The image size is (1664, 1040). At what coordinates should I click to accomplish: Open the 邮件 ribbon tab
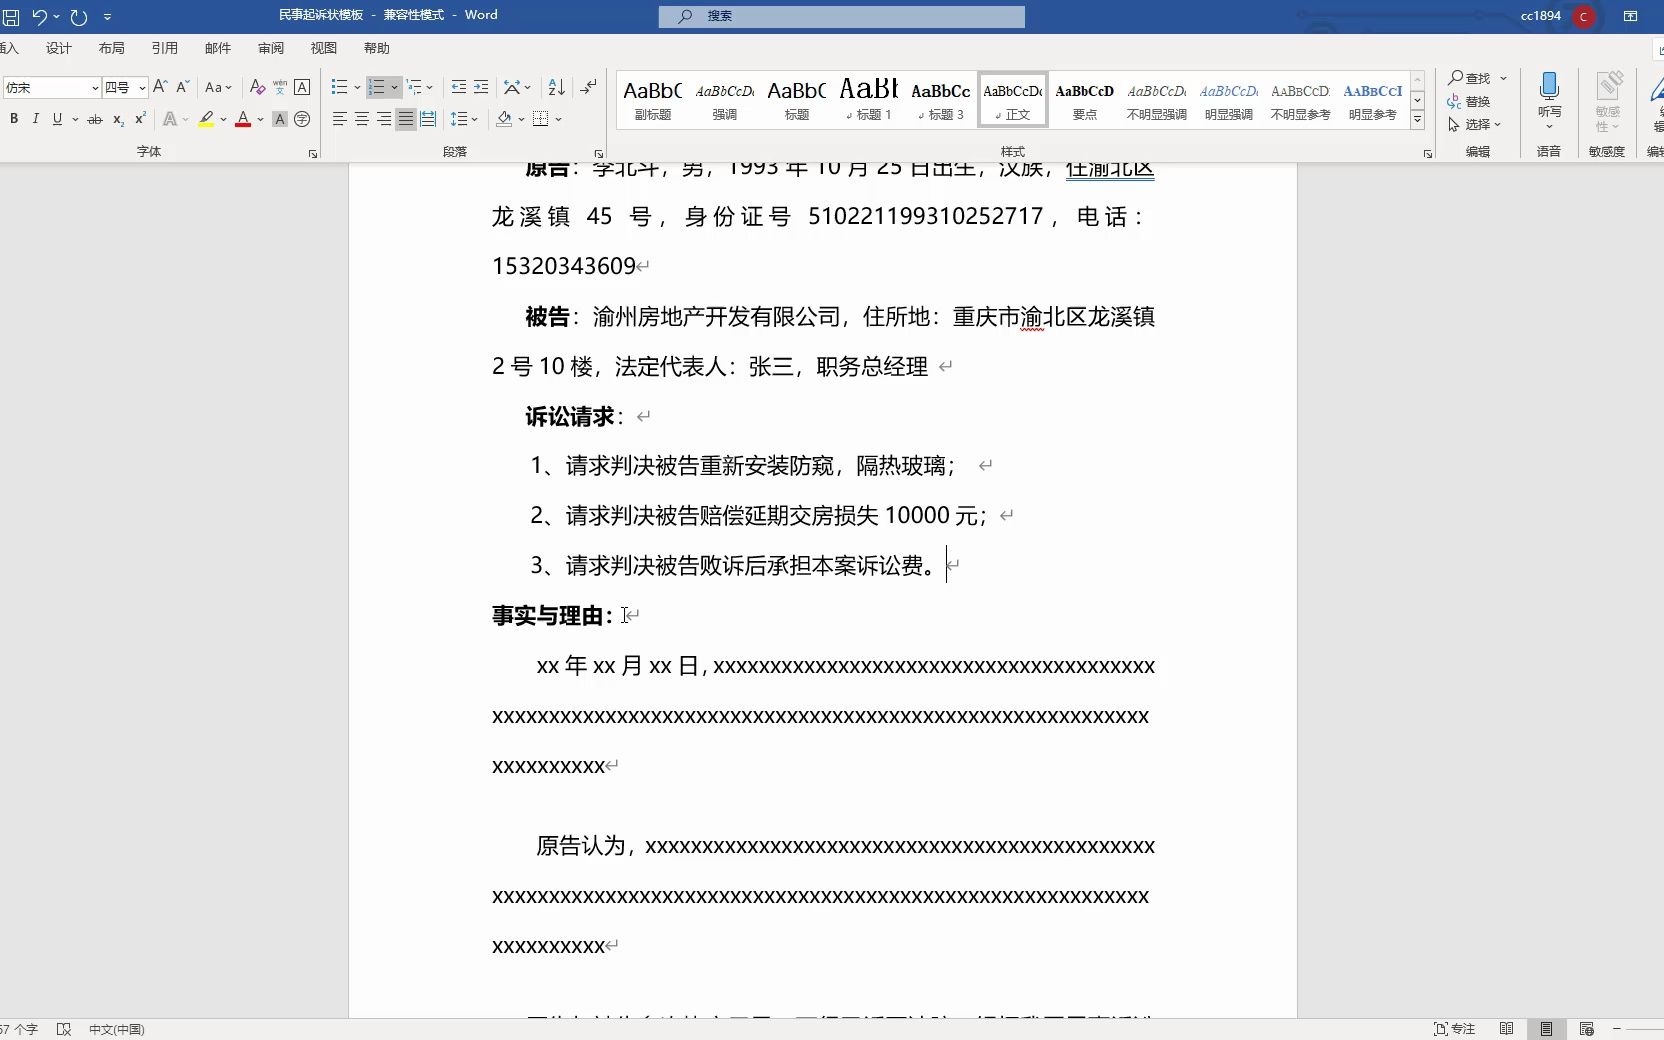point(218,48)
